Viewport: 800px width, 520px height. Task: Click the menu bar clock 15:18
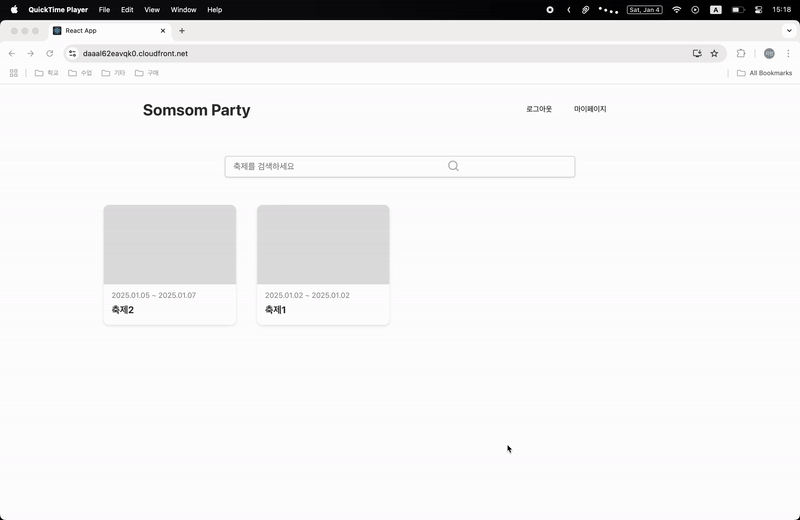[782, 10]
